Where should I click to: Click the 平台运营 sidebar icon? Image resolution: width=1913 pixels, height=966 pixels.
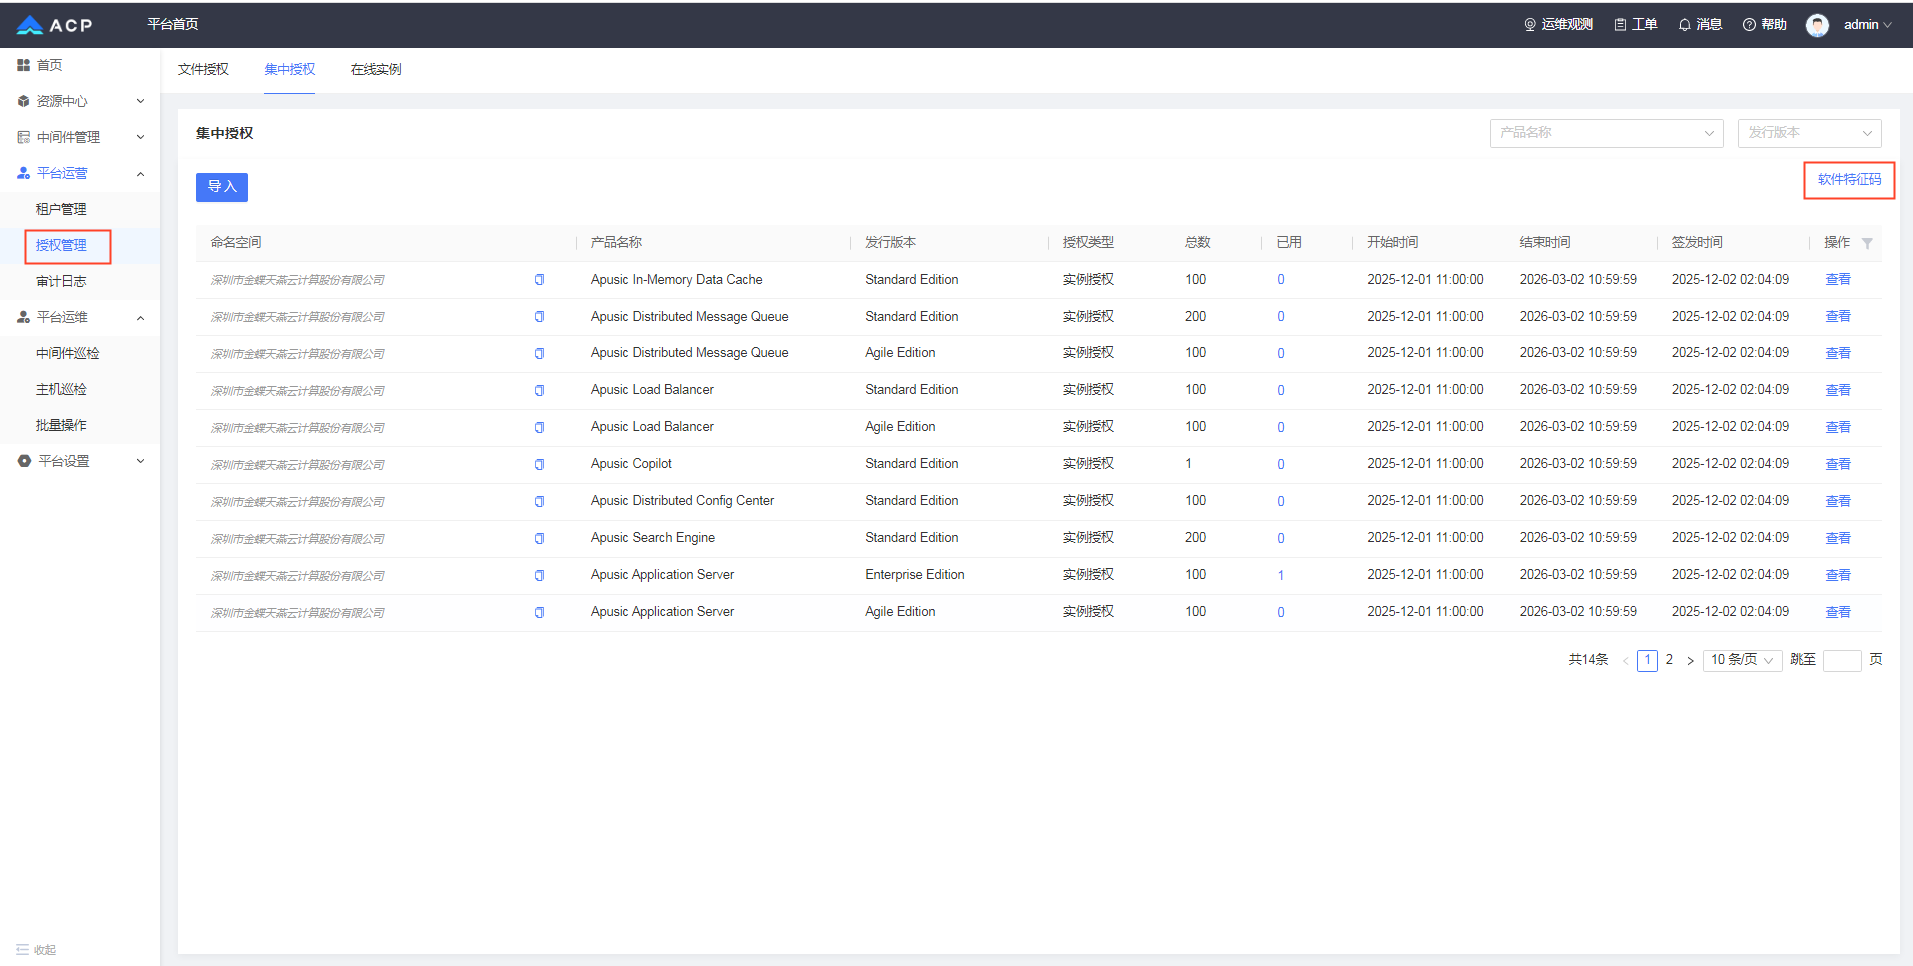[23, 173]
